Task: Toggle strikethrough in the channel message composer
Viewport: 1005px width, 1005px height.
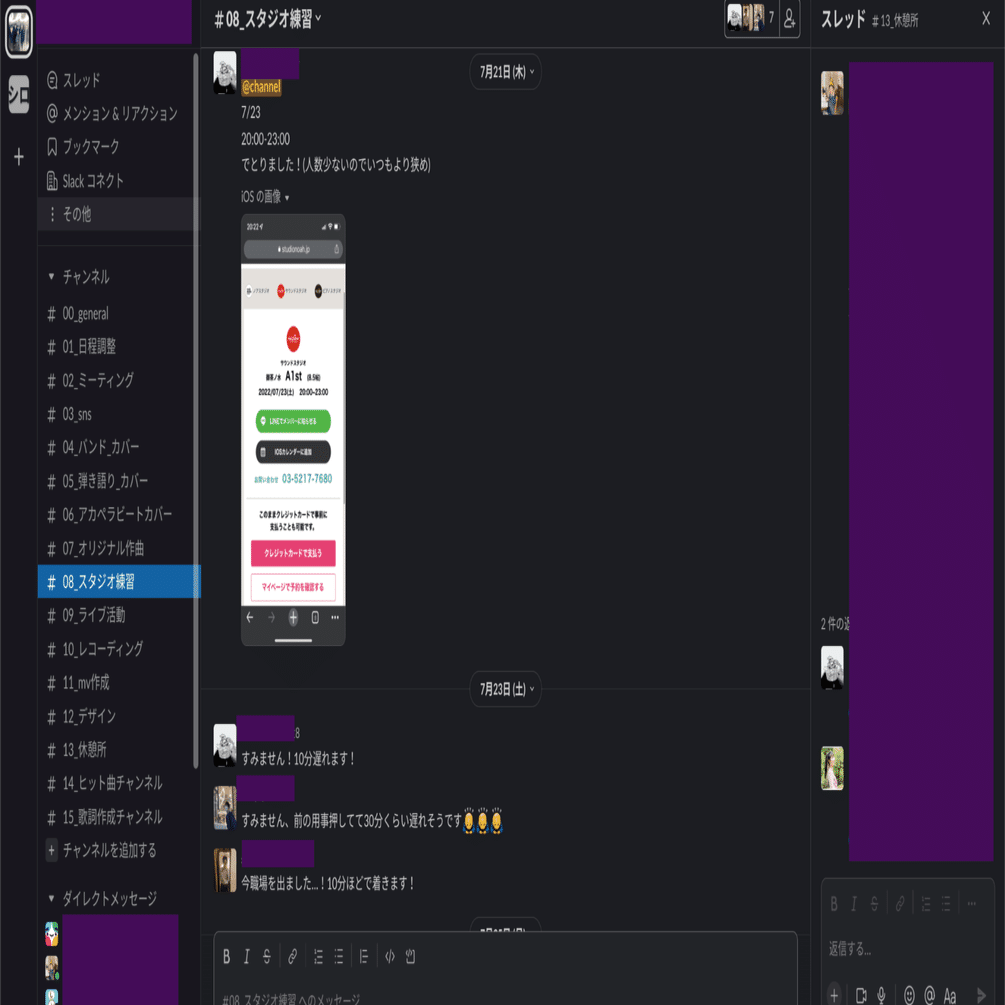Action: tap(267, 956)
